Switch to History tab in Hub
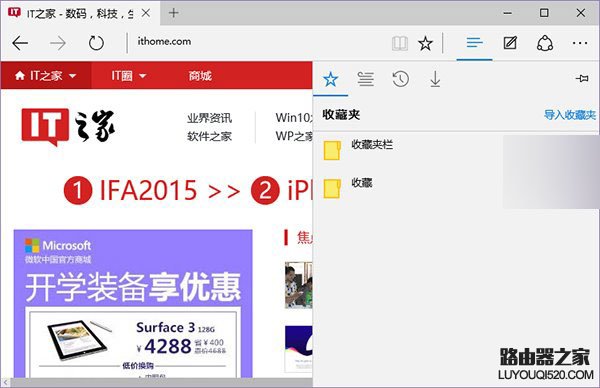The height and width of the screenshot is (388, 600). pyautogui.click(x=401, y=79)
